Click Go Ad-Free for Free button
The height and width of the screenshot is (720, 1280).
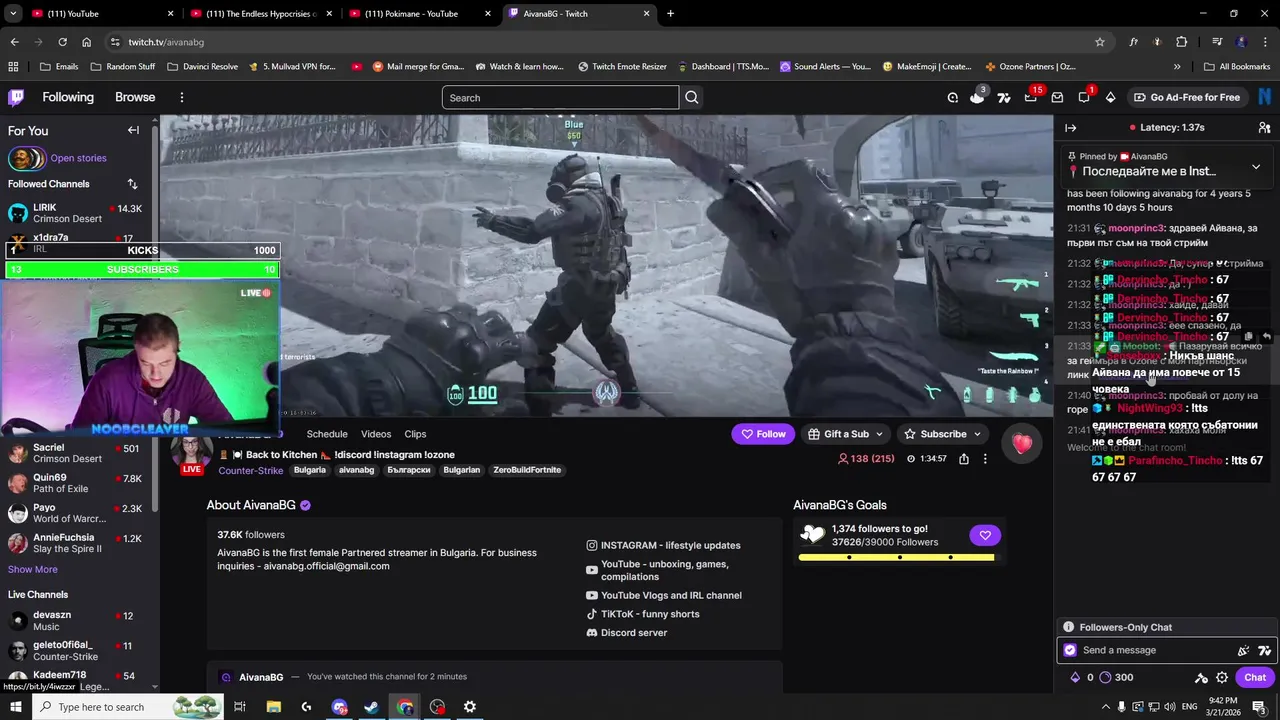coord(1186,97)
